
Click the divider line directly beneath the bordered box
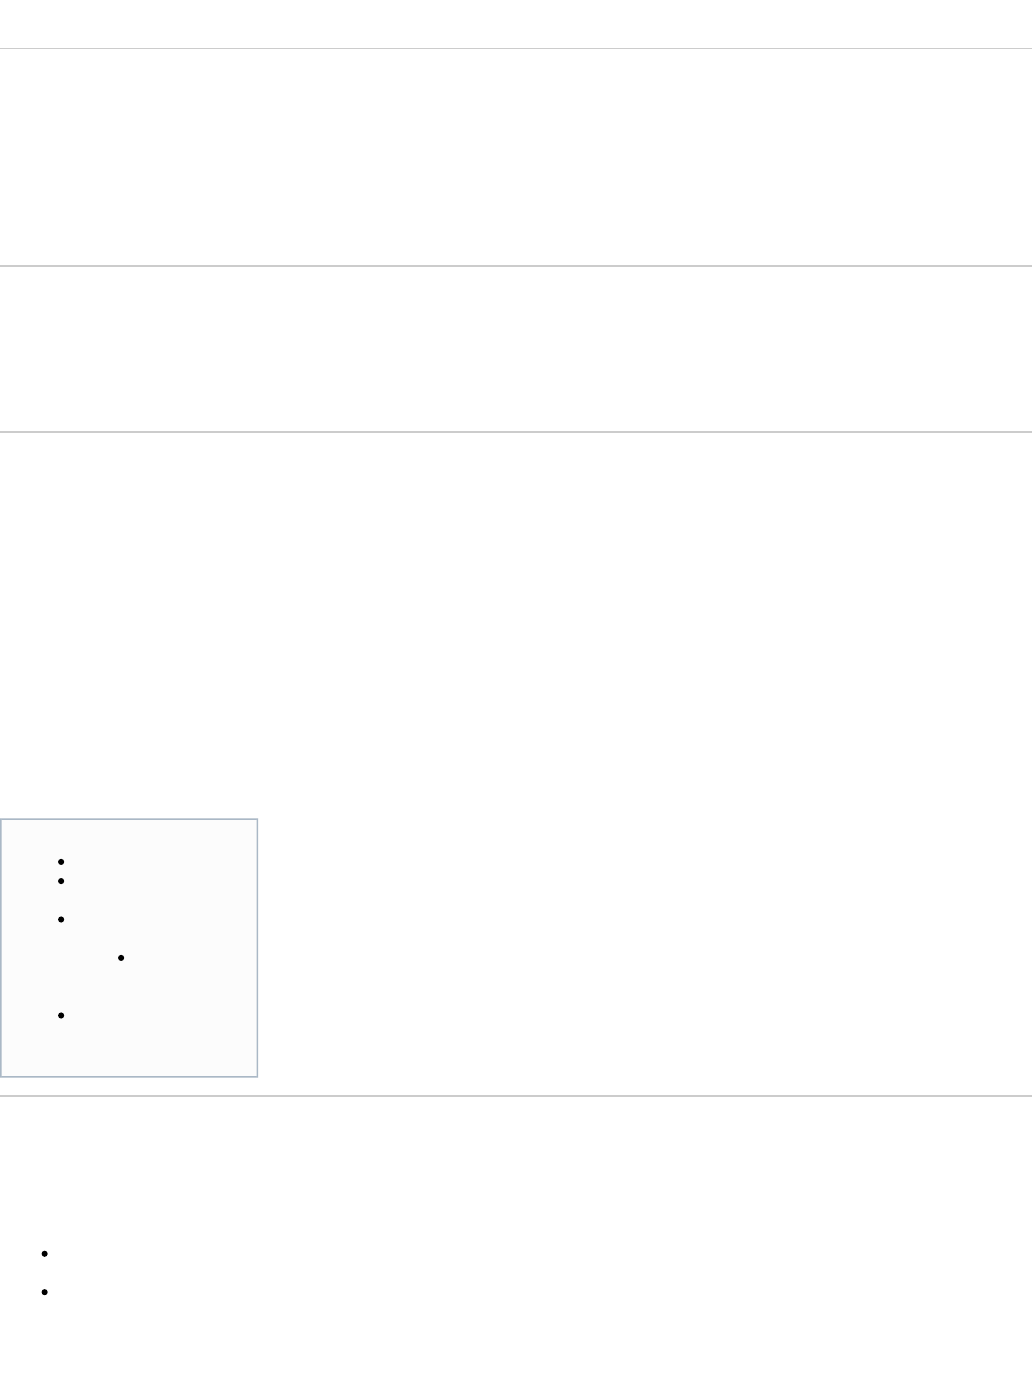[x=516, y=1096]
